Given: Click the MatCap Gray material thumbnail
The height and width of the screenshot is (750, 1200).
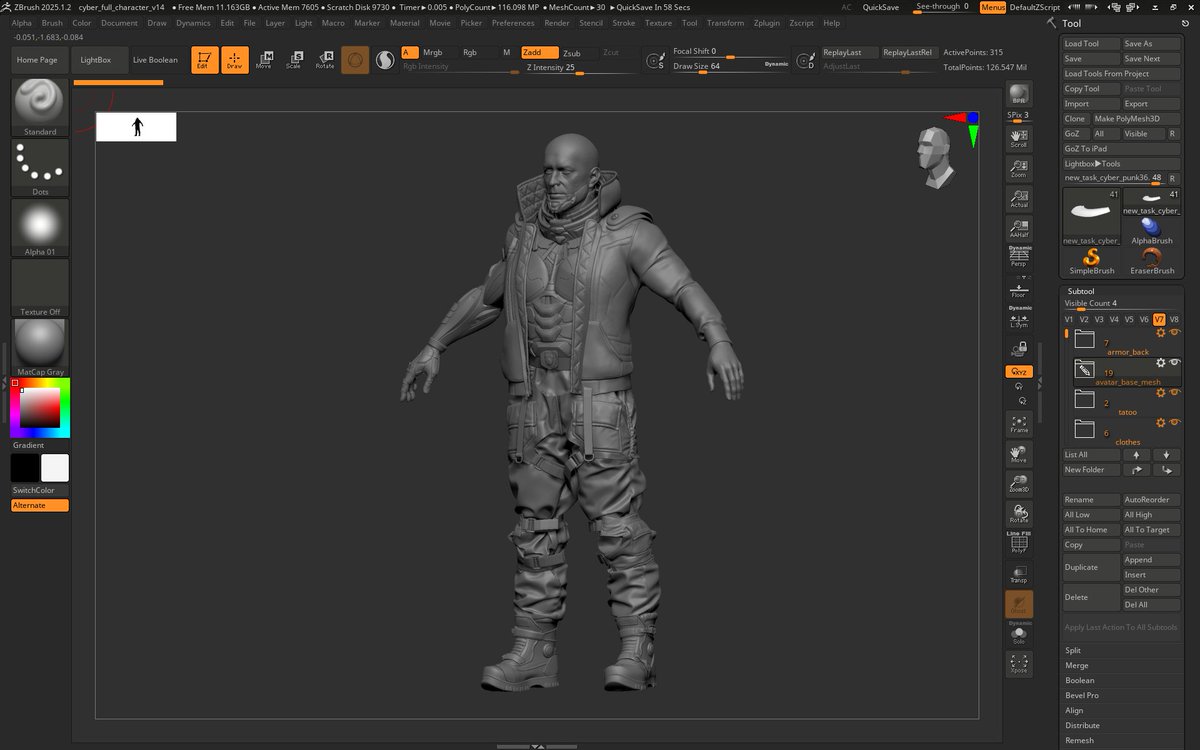Looking at the screenshot, I should pyautogui.click(x=40, y=344).
